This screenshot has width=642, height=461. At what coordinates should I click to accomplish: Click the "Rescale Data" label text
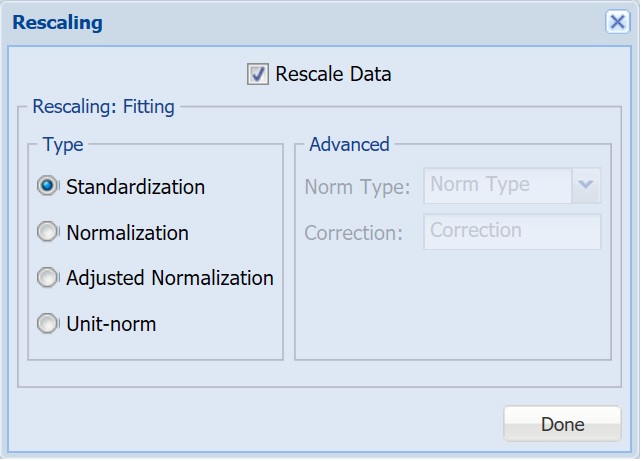tap(333, 74)
